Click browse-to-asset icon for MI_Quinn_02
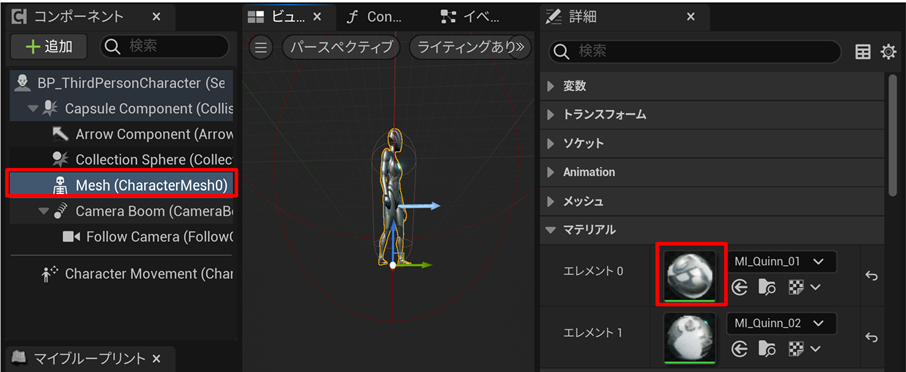 click(767, 348)
